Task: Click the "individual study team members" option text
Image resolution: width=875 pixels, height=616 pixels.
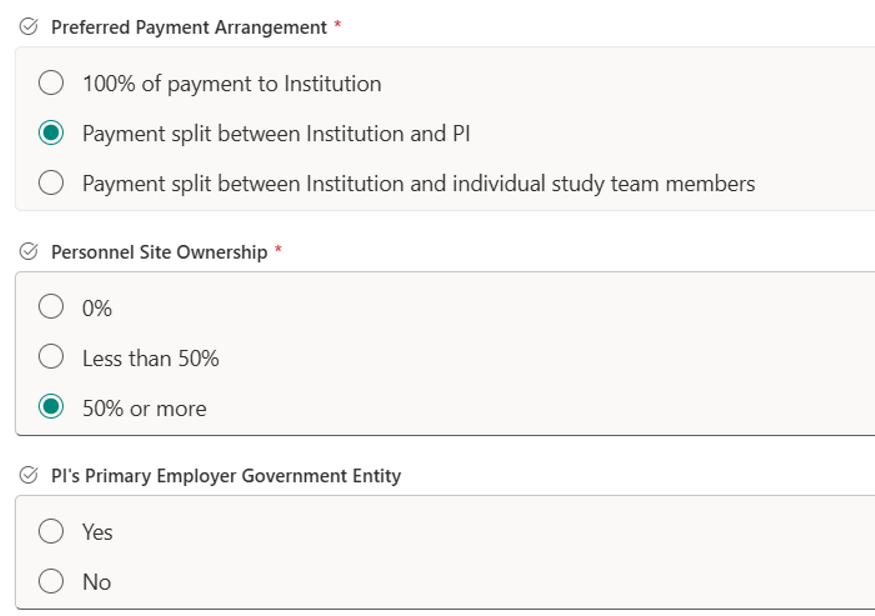Action: pyautogui.click(x=604, y=184)
